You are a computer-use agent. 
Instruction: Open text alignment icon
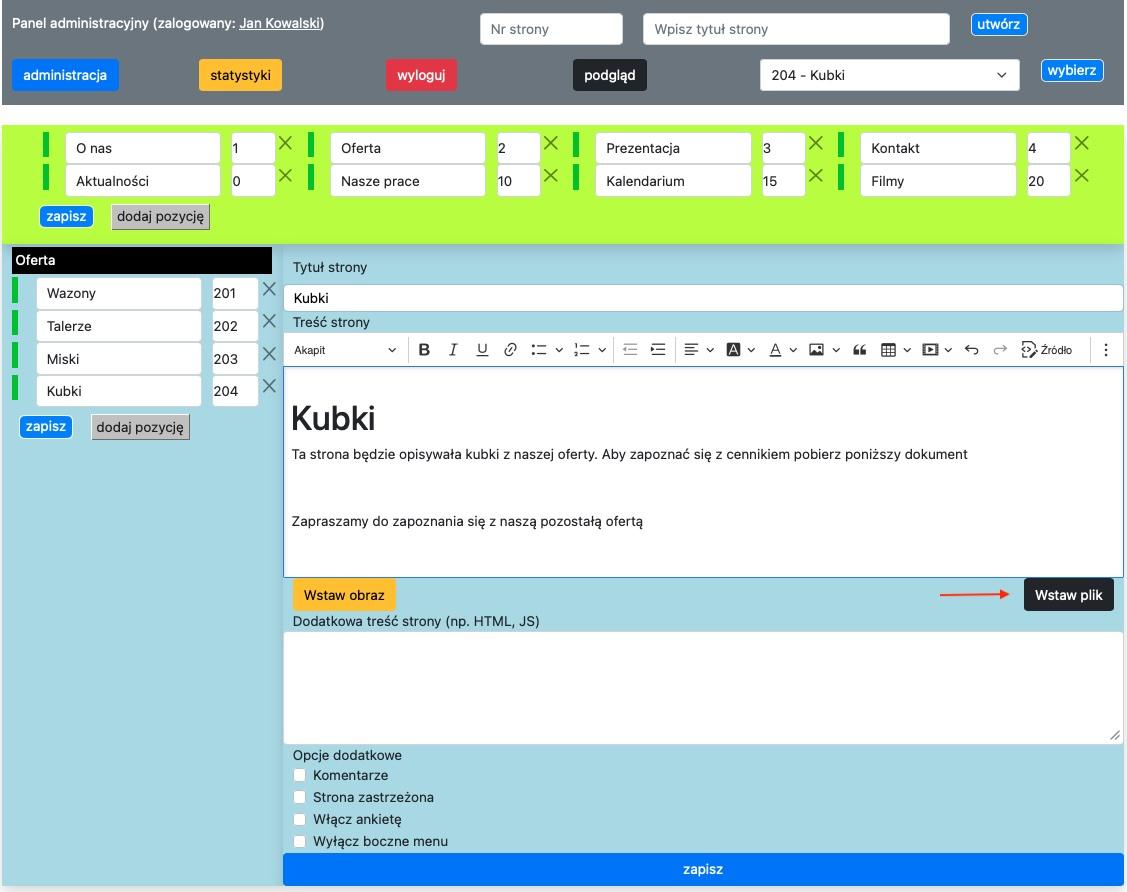coord(691,350)
